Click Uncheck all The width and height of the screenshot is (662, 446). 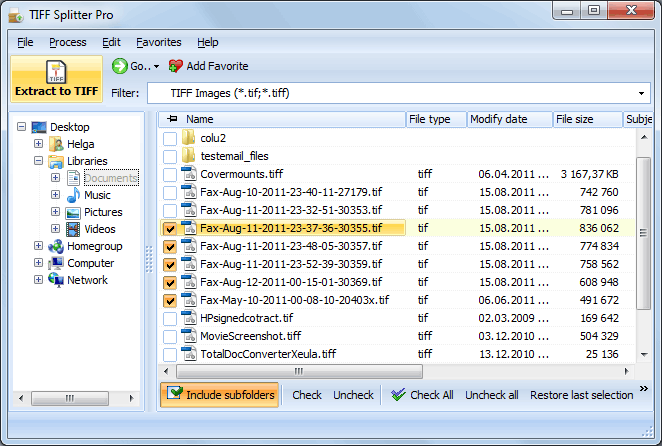click(492, 395)
